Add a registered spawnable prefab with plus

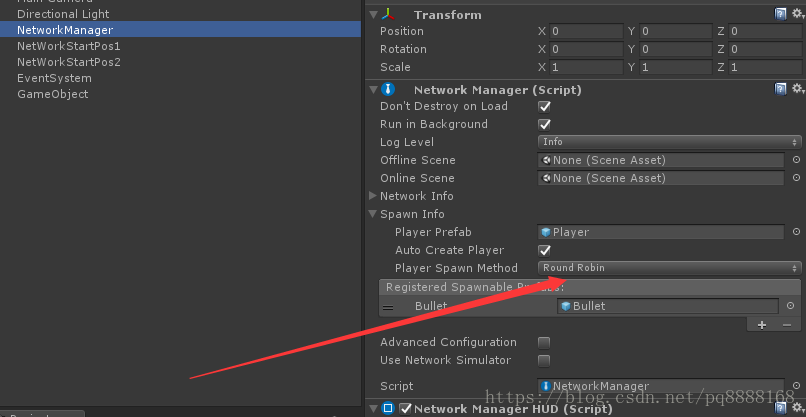[x=762, y=325]
